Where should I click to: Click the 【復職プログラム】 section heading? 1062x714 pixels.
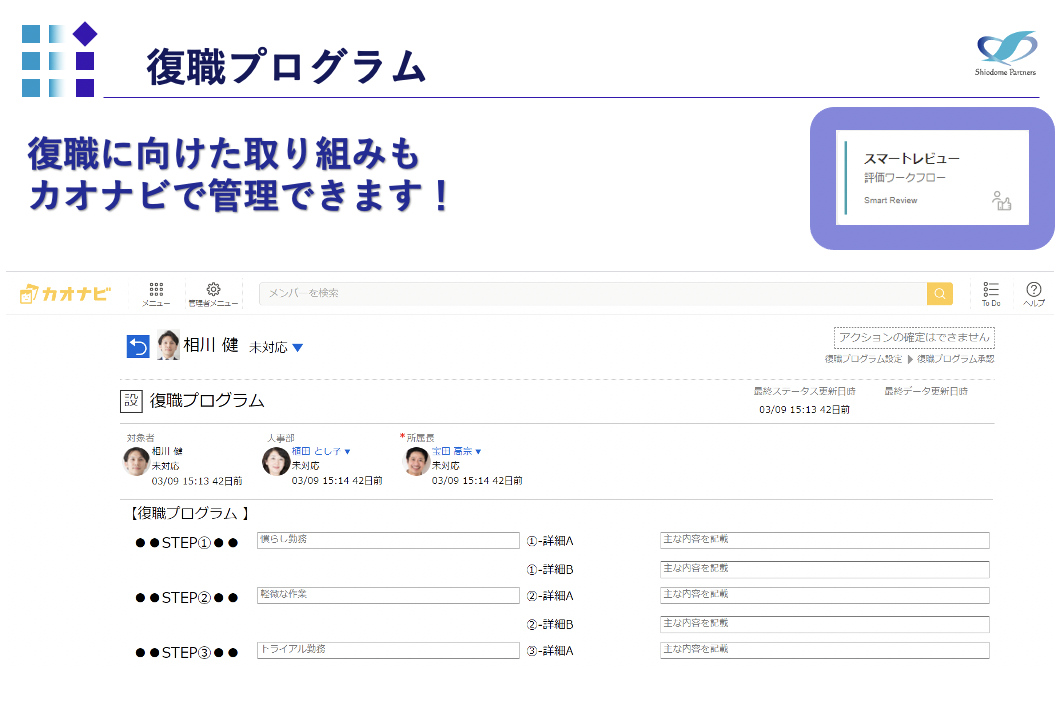point(188,513)
